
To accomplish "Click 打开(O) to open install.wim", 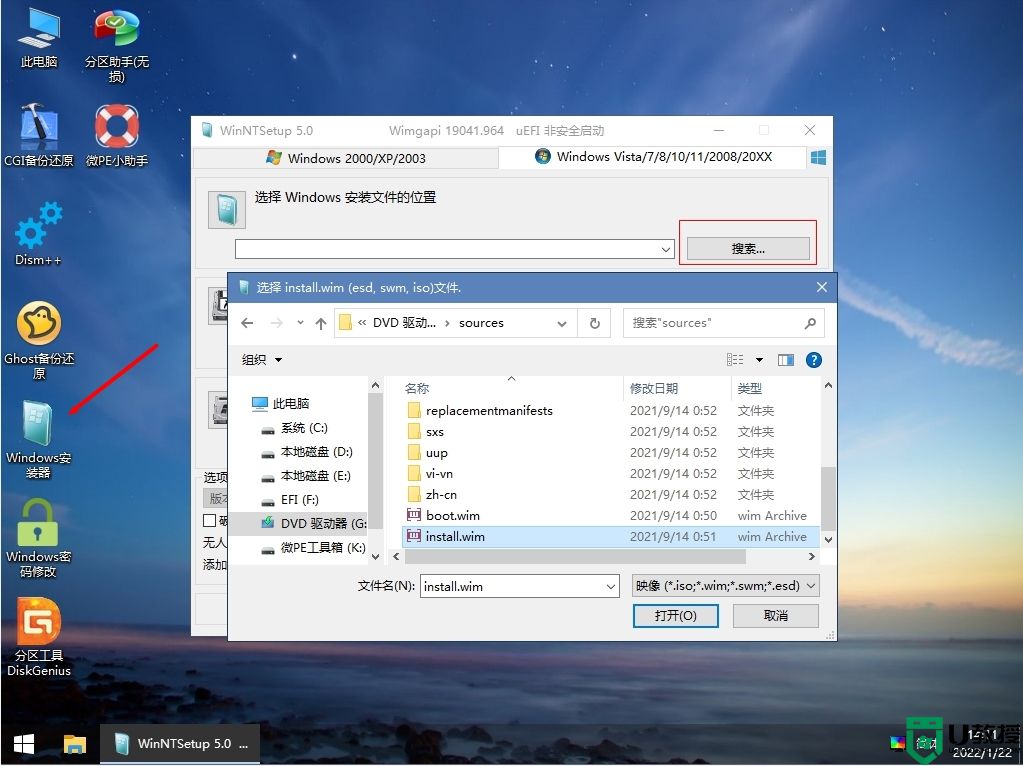I will pos(675,615).
